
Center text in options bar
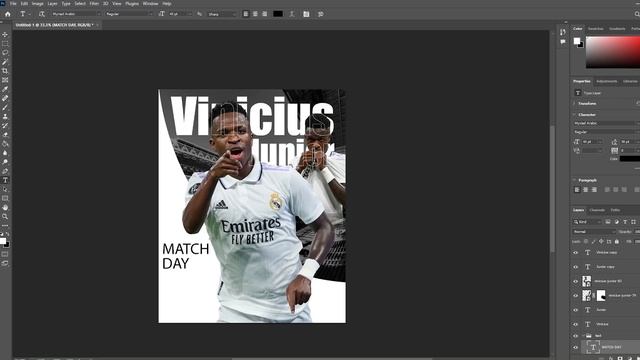coord(255,14)
